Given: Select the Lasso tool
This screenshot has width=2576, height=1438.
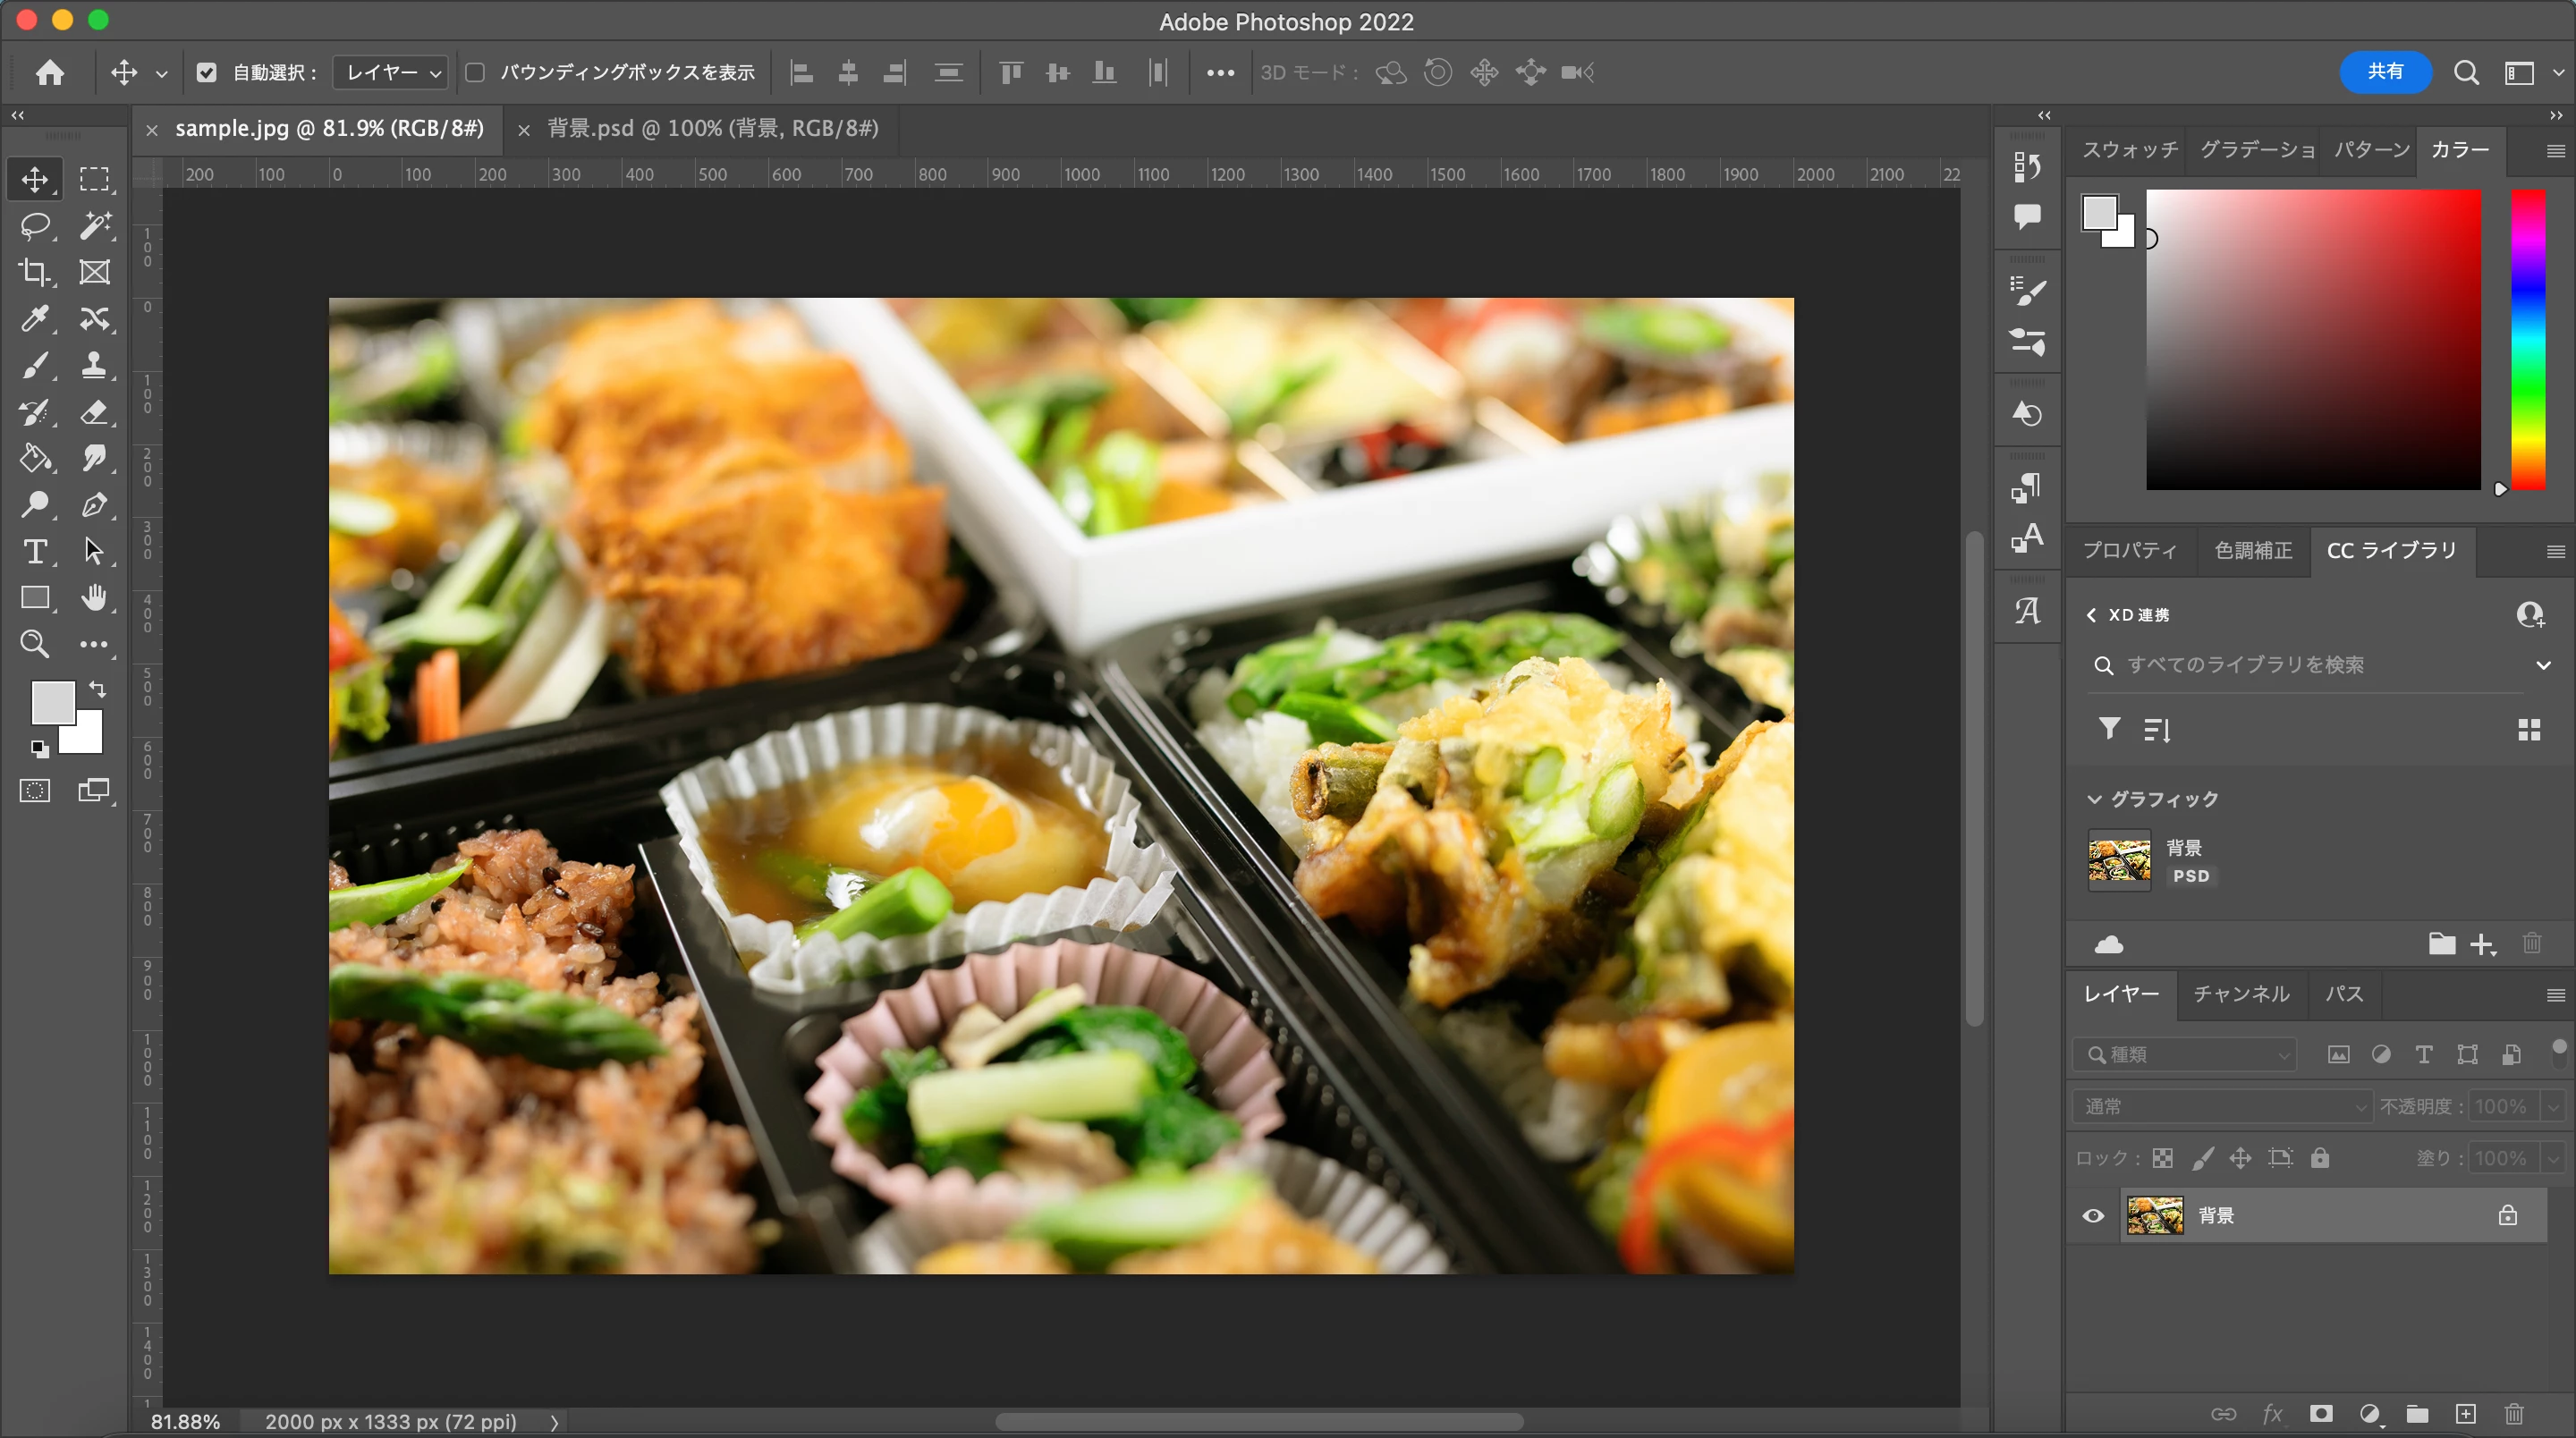Looking at the screenshot, I should (35, 226).
